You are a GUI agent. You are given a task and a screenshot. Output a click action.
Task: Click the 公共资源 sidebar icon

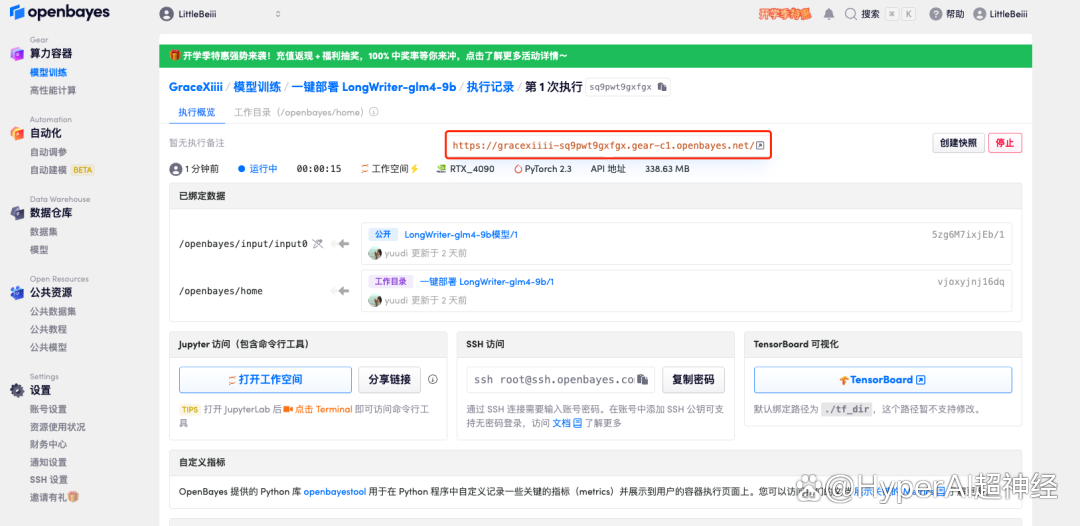coord(17,293)
